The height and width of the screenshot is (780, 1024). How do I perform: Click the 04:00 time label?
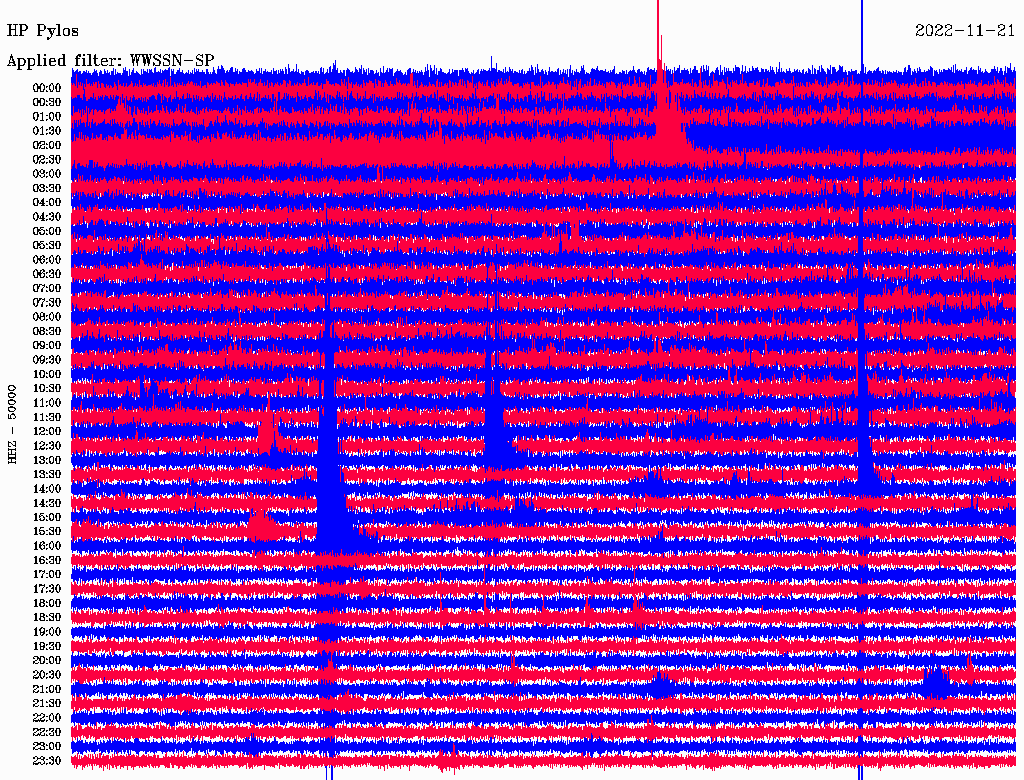pyautogui.click(x=47, y=203)
